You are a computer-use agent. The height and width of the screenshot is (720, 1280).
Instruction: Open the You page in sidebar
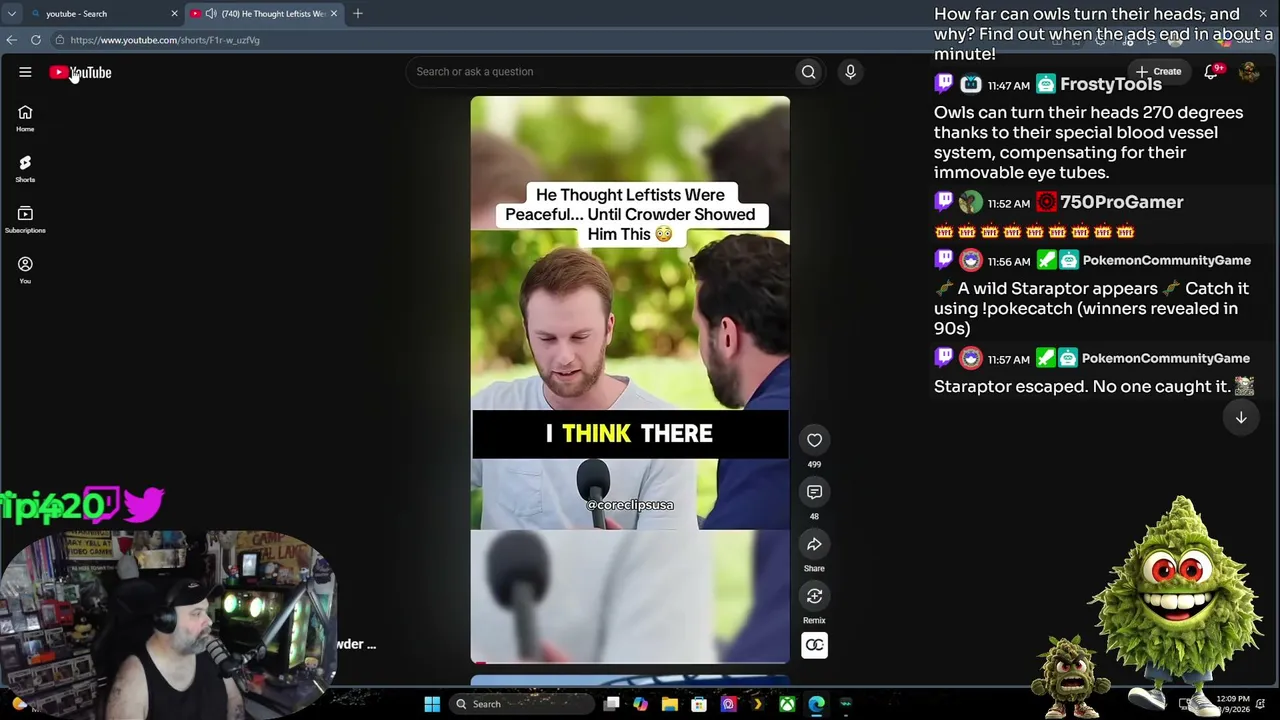pos(25,270)
